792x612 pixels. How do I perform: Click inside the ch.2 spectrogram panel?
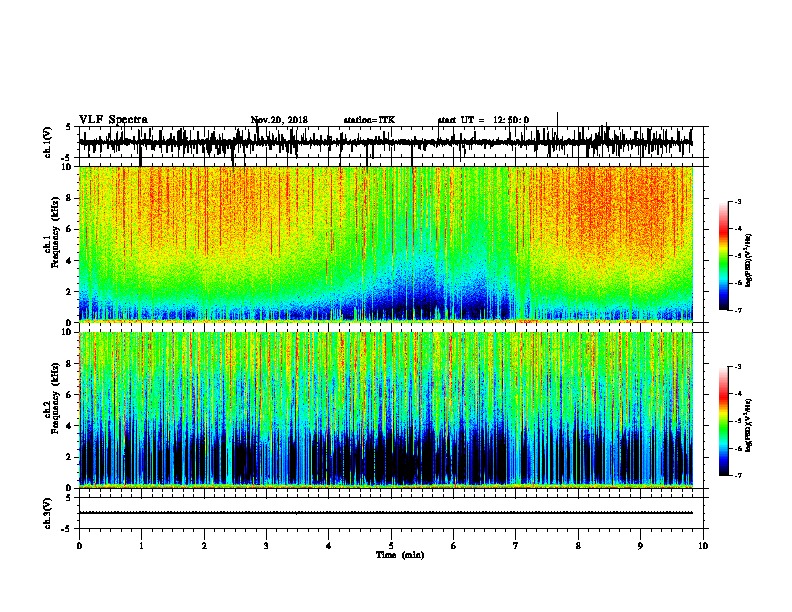tap(386, 410)
